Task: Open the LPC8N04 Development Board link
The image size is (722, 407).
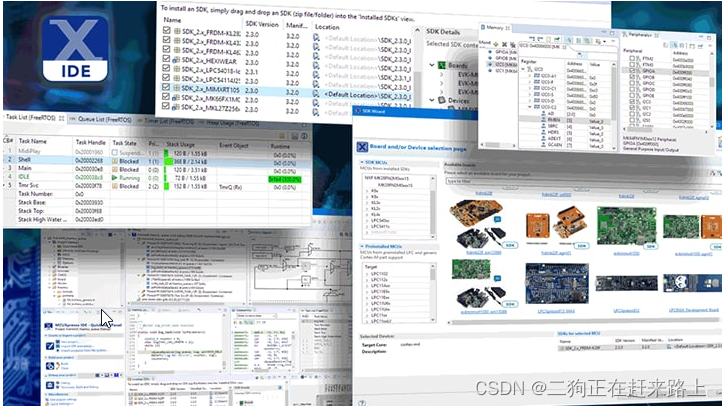Action: tap(693, 310)
